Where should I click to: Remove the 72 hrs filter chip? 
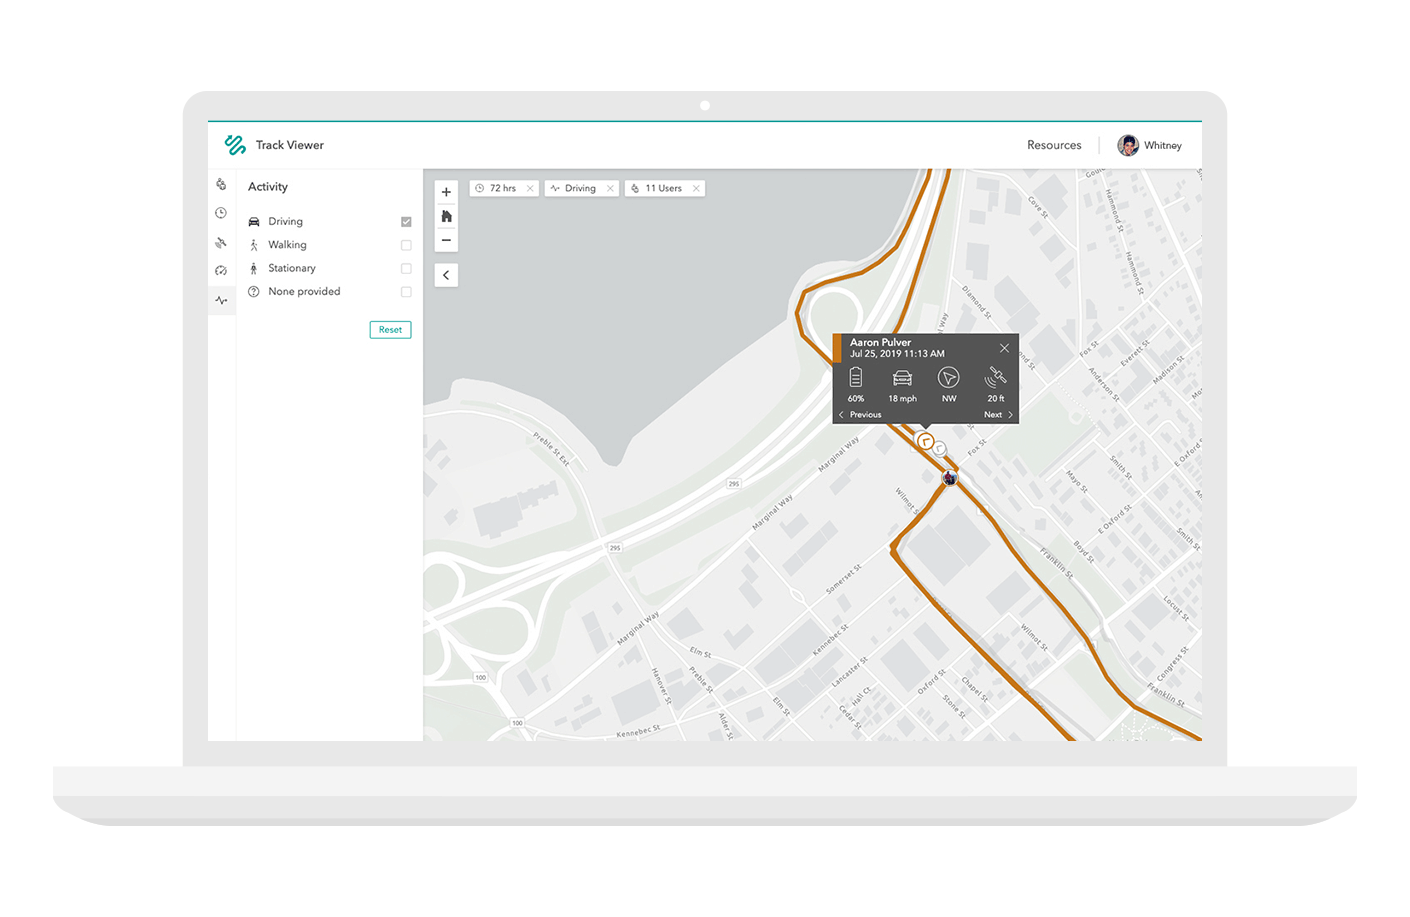click(x=529, y=188)
